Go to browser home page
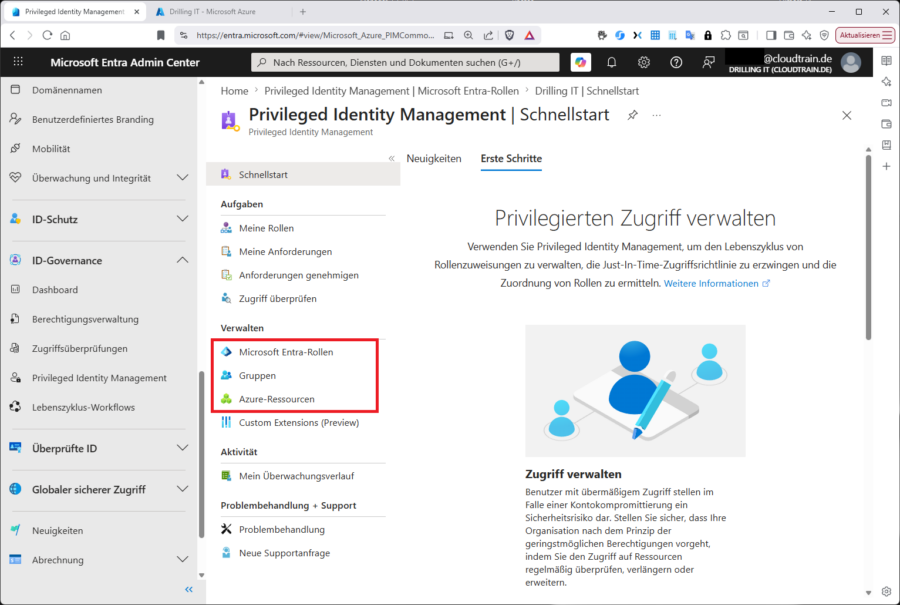 click(65, 35)
